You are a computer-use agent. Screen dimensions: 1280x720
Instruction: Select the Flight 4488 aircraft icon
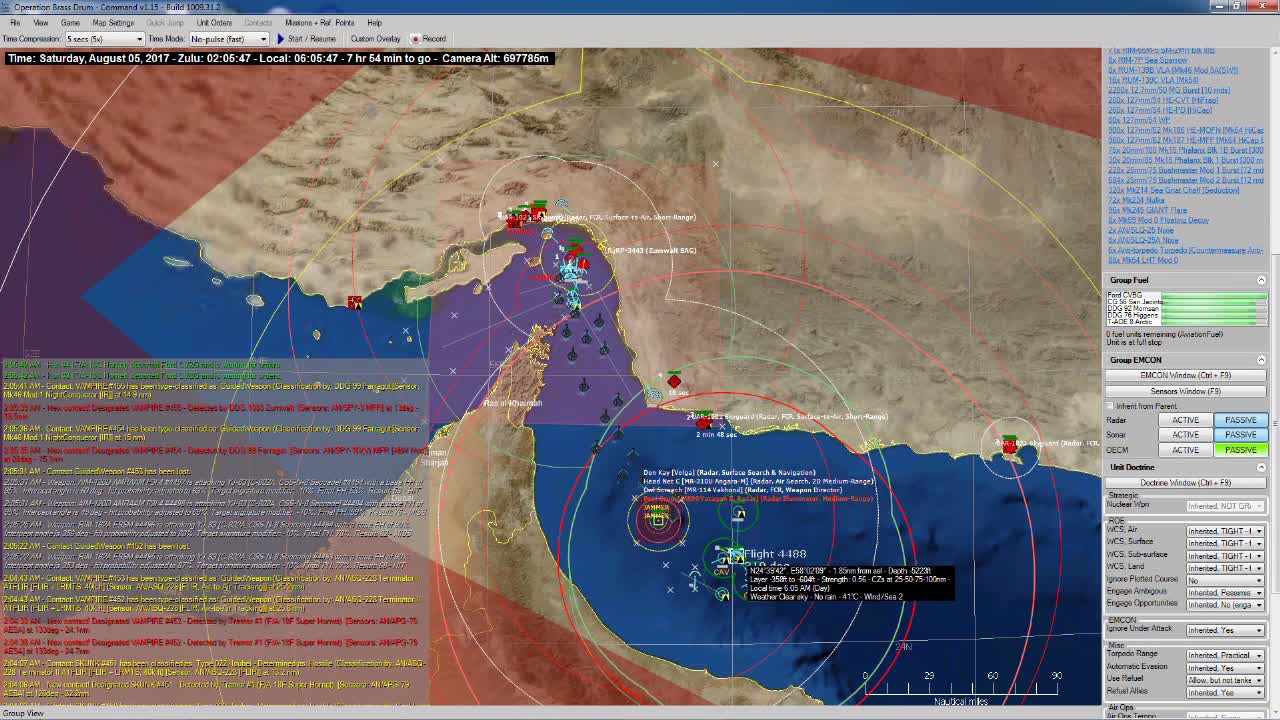[x=736, y=554]
